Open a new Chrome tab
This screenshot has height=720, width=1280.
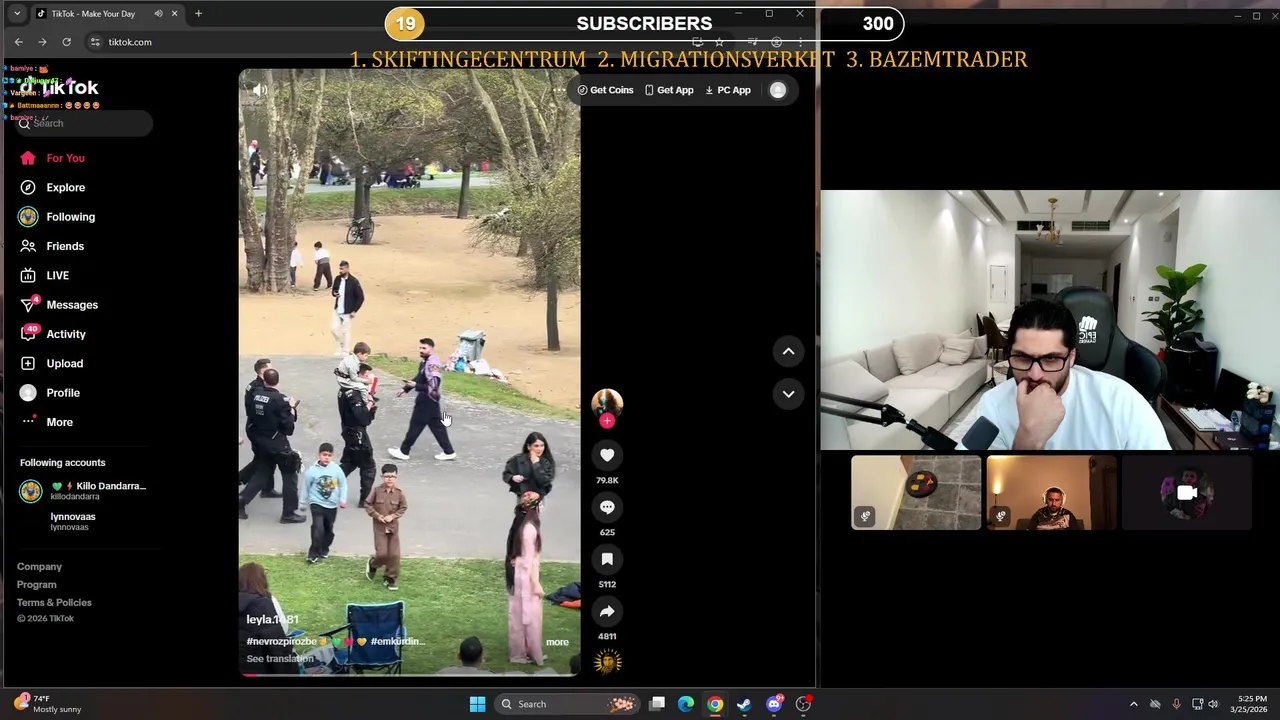pos(198,14)
